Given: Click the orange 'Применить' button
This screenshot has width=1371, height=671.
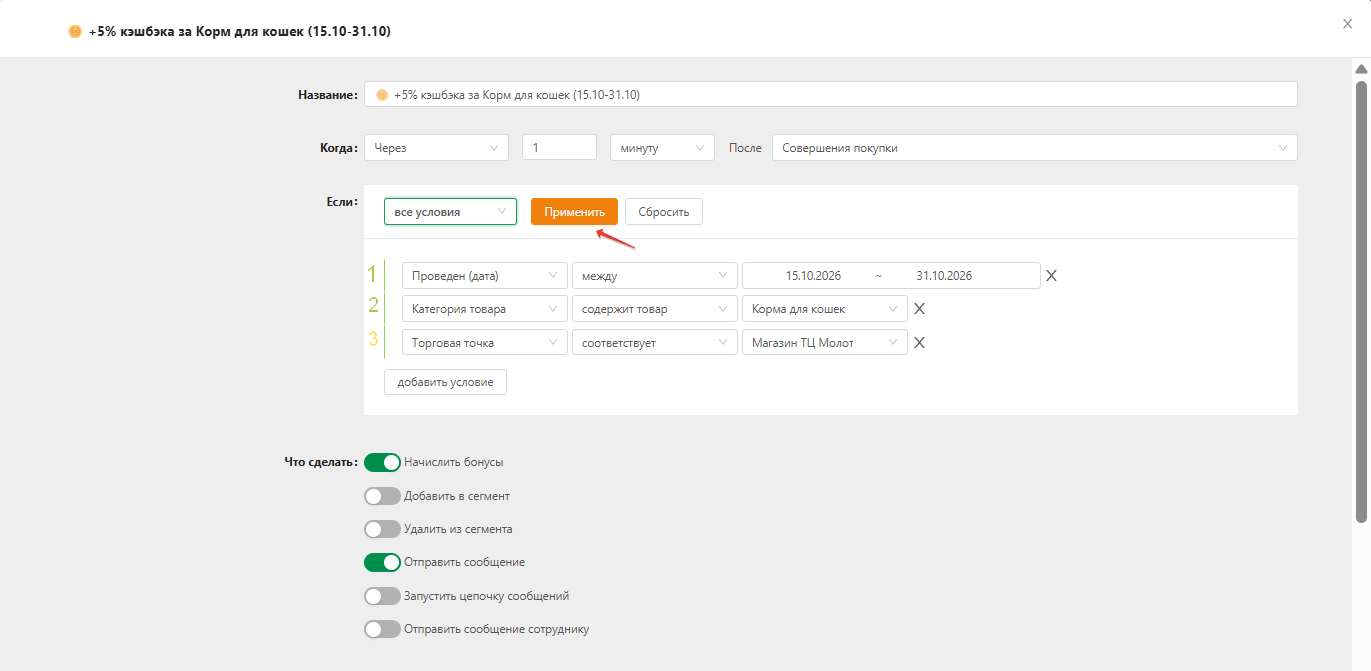Looking at the screenshot, I should tap(574, 212).
